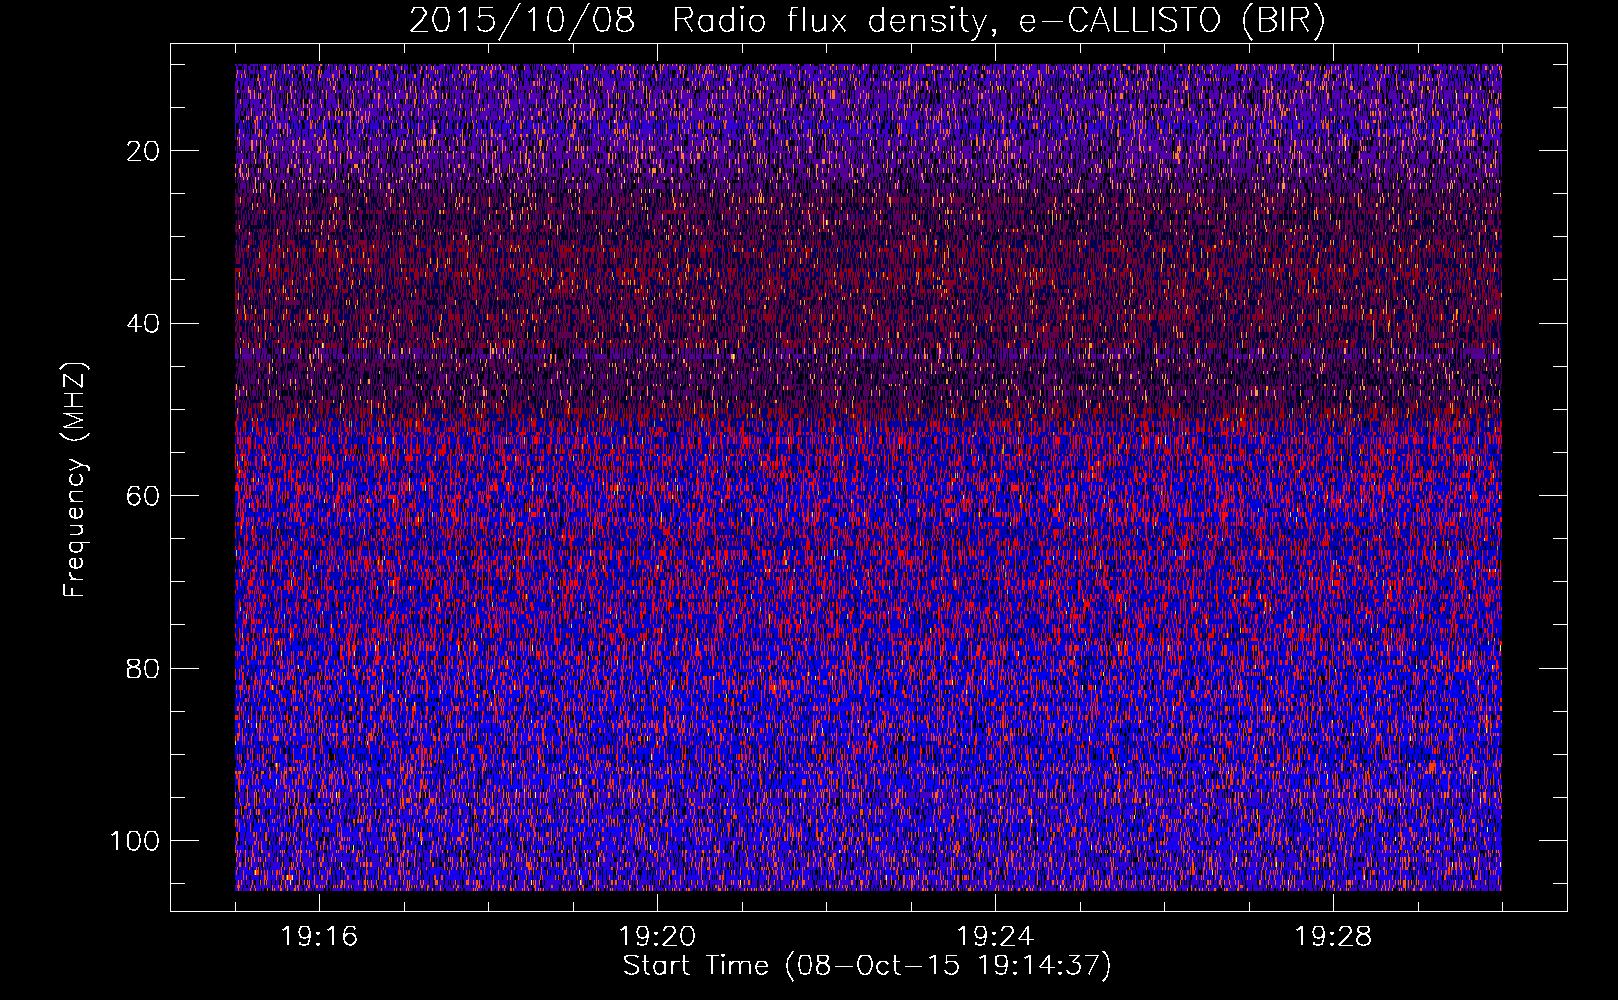Click the frequency tick label '100'
This screenshot has width=1618, height=1000.
[x=135, y=841]
